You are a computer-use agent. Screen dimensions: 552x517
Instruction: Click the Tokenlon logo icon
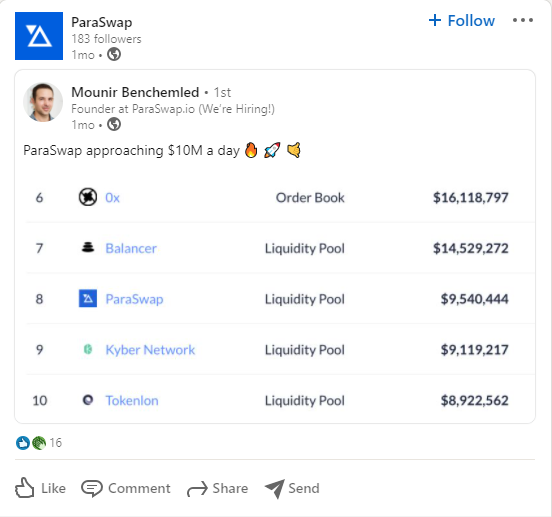(x=88, y=400)
